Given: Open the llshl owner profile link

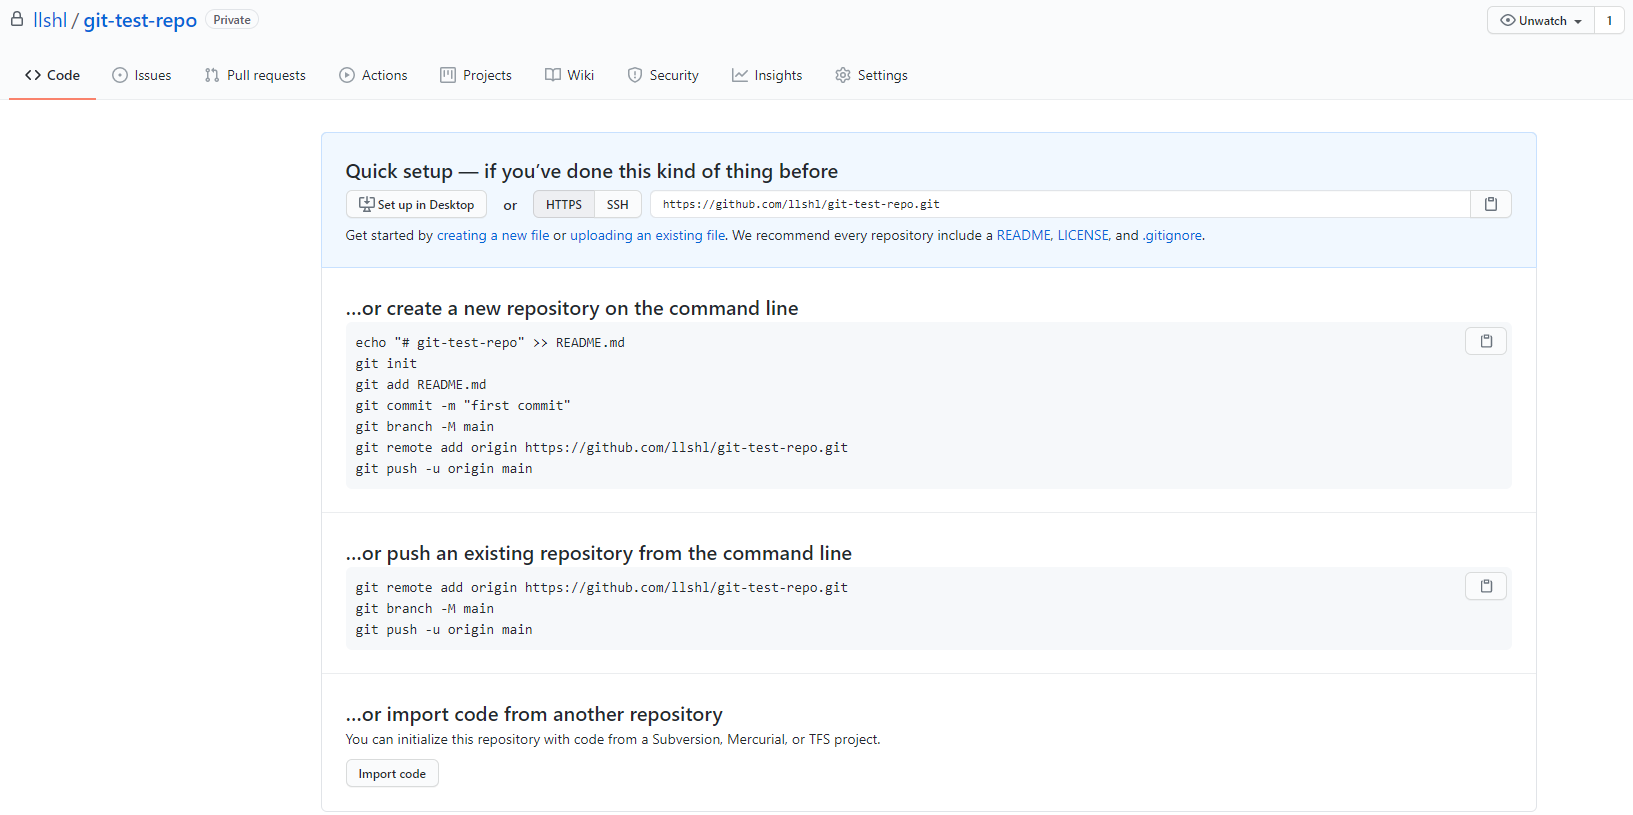Looking at the screenshot, I should pos(50,20).
